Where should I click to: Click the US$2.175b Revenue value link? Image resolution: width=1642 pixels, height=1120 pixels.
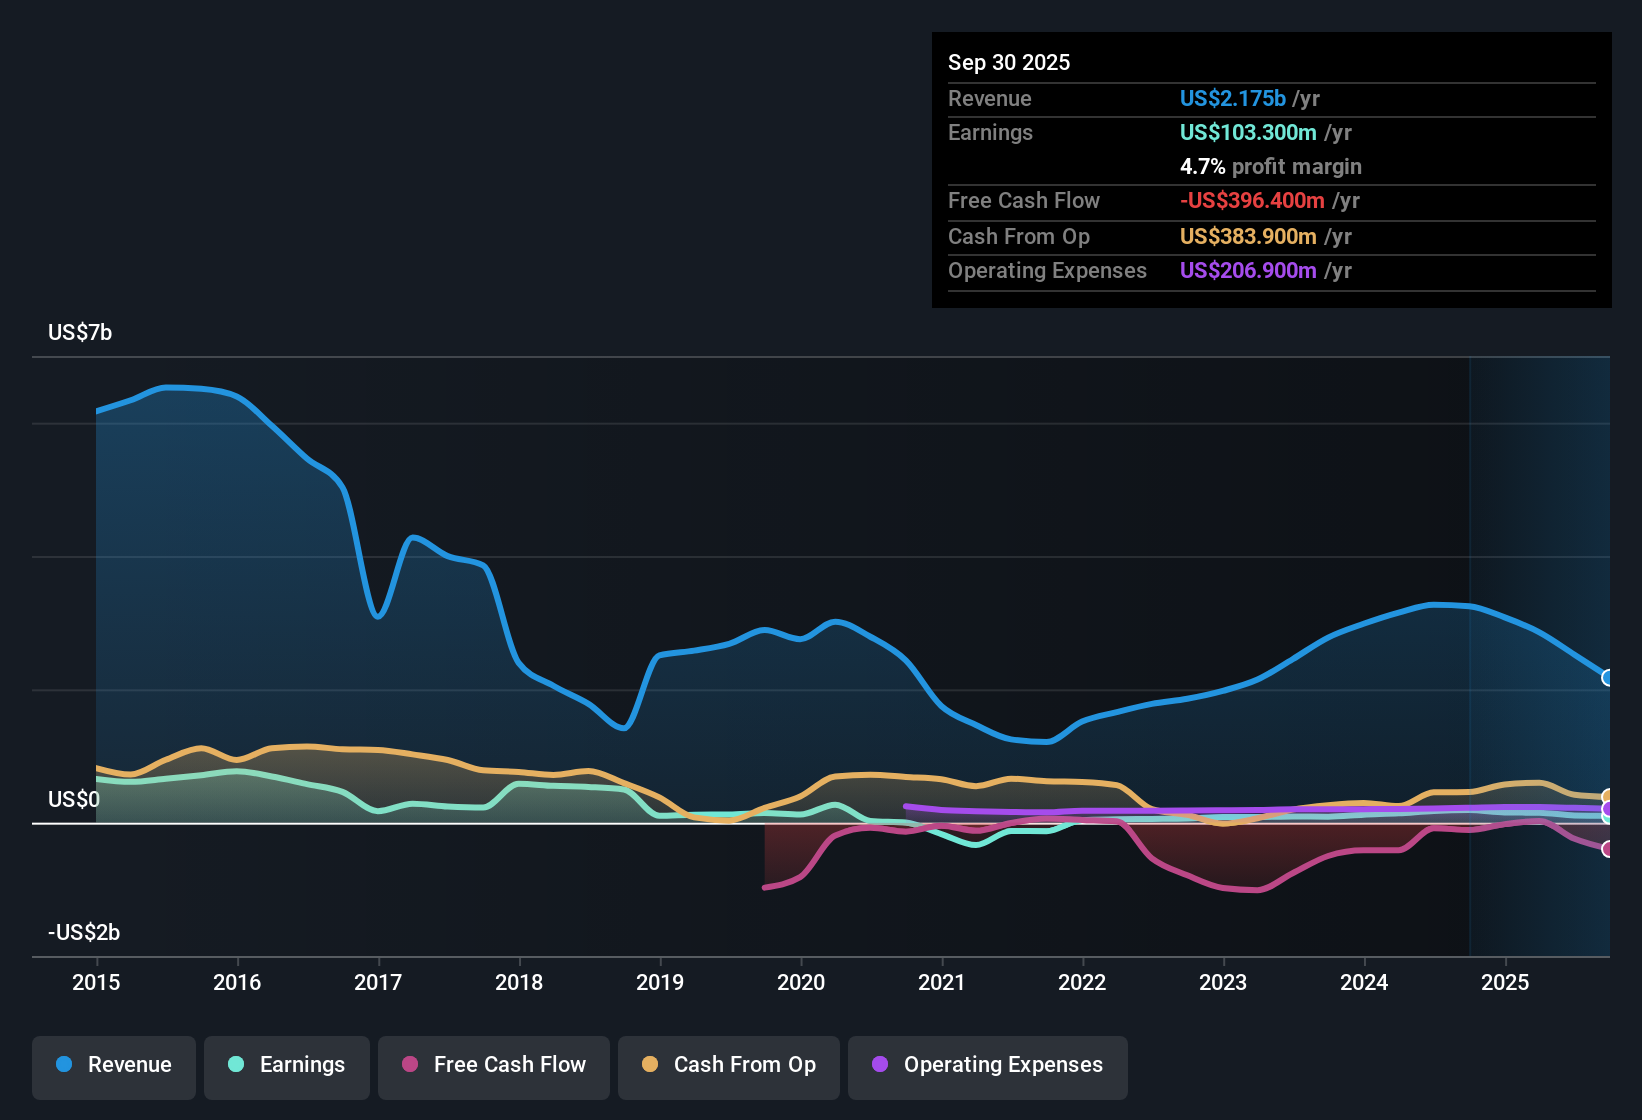(x=1232, y=98)
